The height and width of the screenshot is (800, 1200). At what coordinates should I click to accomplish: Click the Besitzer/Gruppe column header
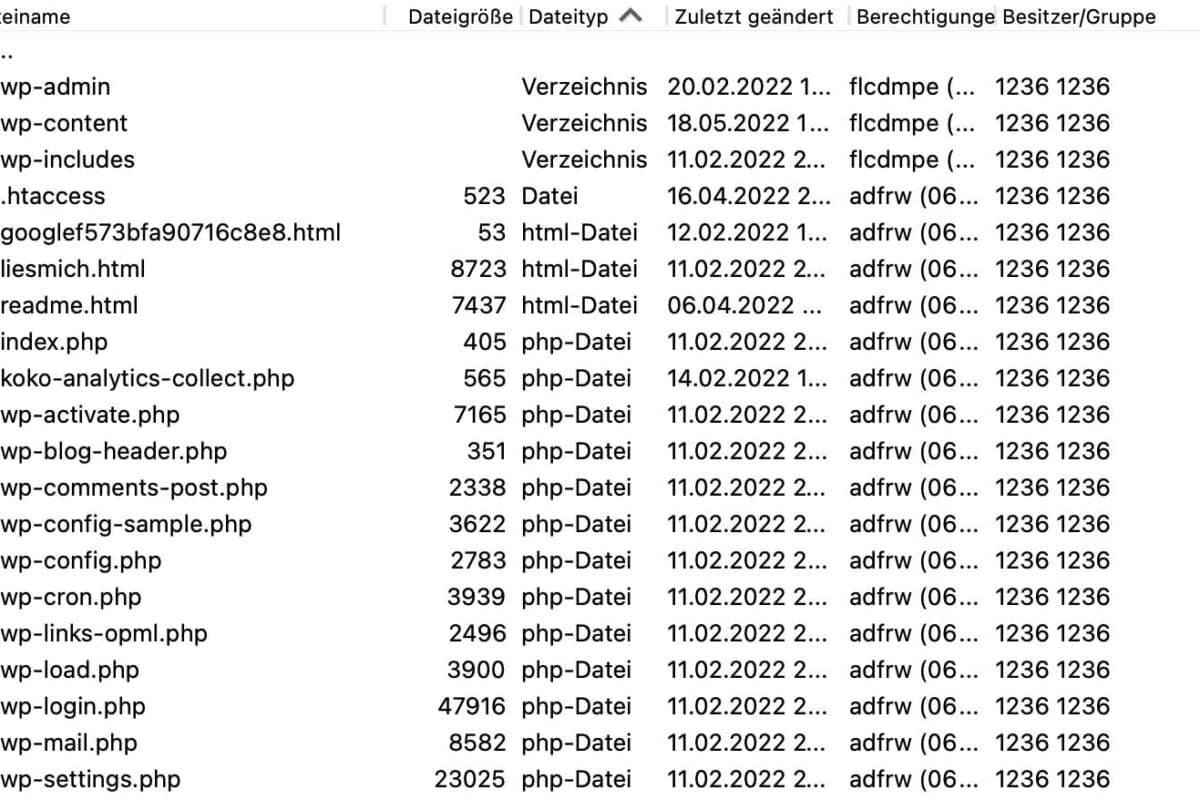(x=1078, y=17)
